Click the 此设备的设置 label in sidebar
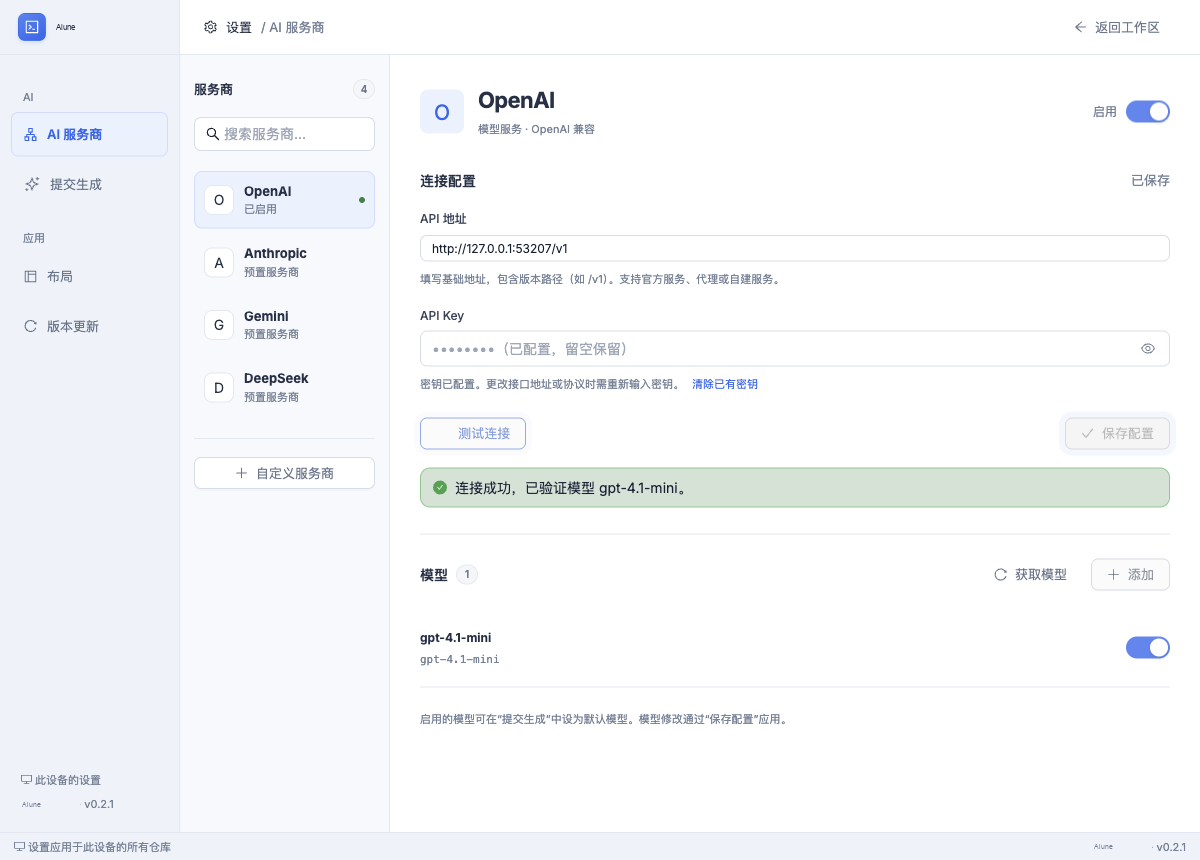The image size is (1200, 860). coord(68,780)
